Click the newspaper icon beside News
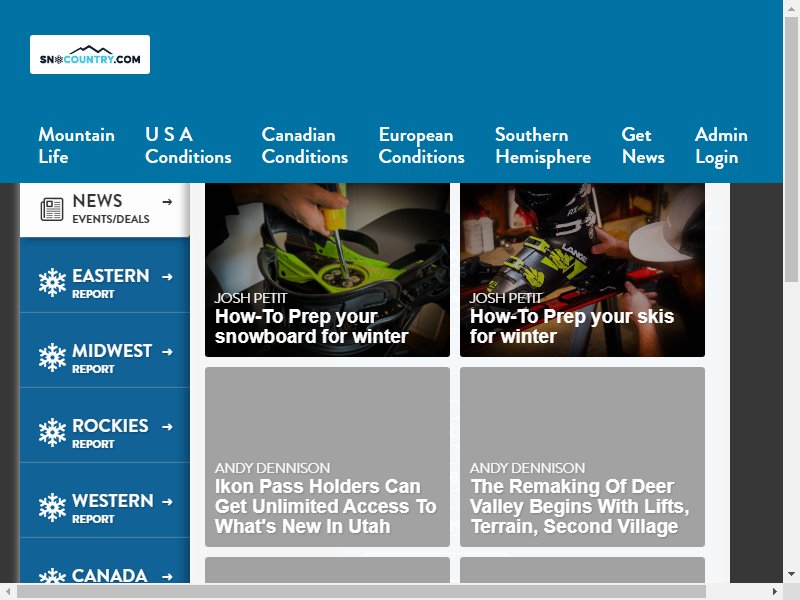 coord(52,209)
